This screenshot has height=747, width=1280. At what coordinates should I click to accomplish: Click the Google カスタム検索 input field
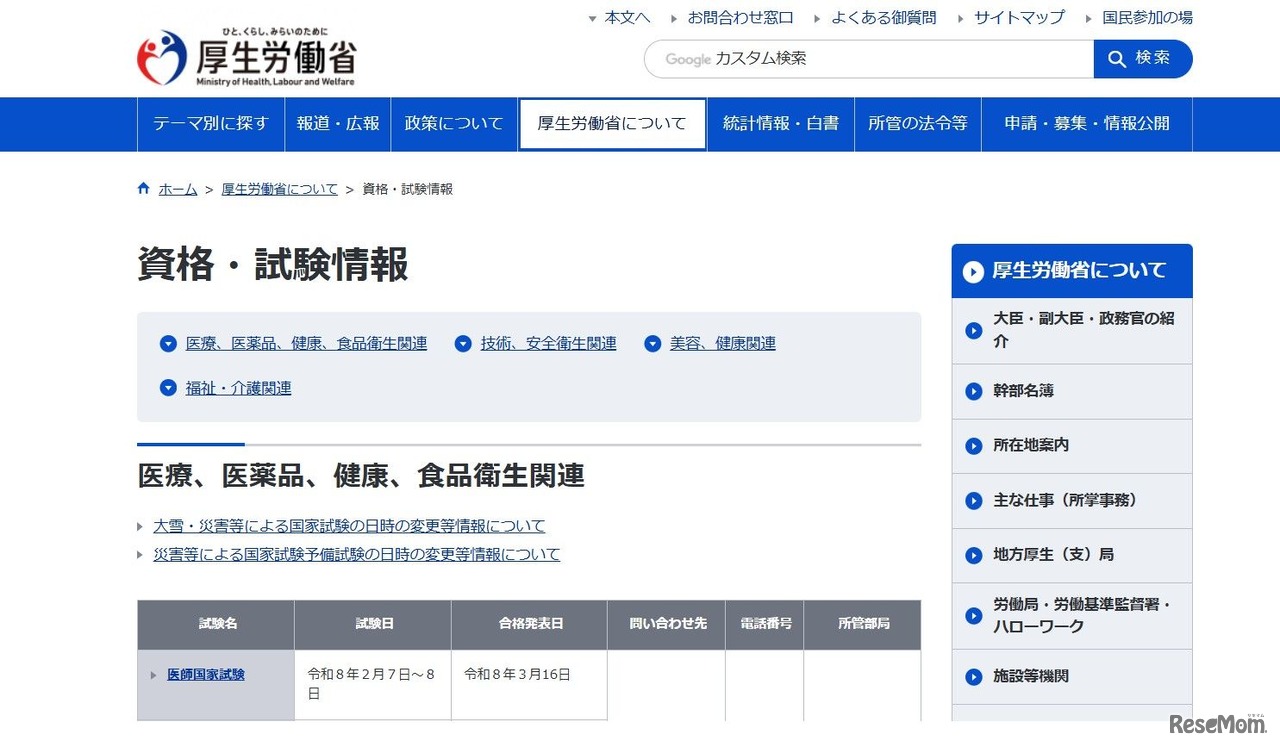tap(867, 58)
